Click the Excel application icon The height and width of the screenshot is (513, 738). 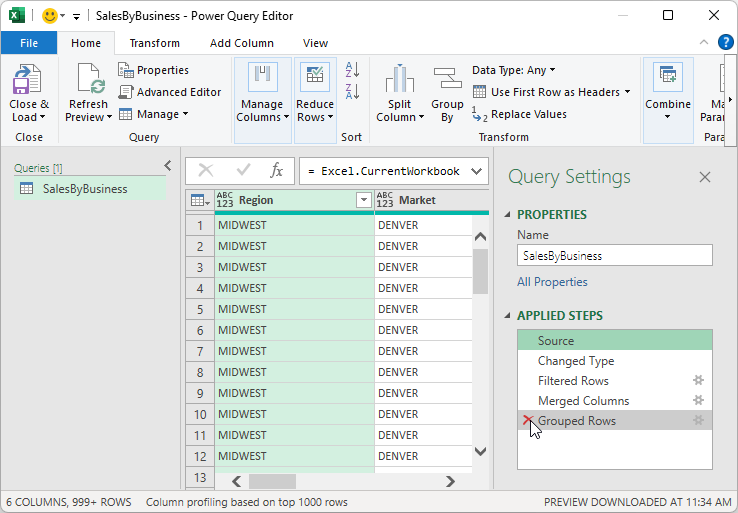17,16
